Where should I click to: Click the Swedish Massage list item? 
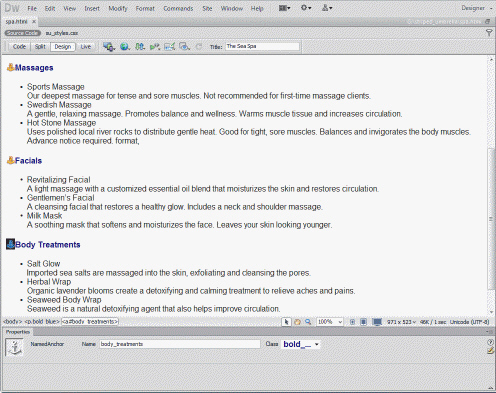pyautogui.click(x=59, y=105)
